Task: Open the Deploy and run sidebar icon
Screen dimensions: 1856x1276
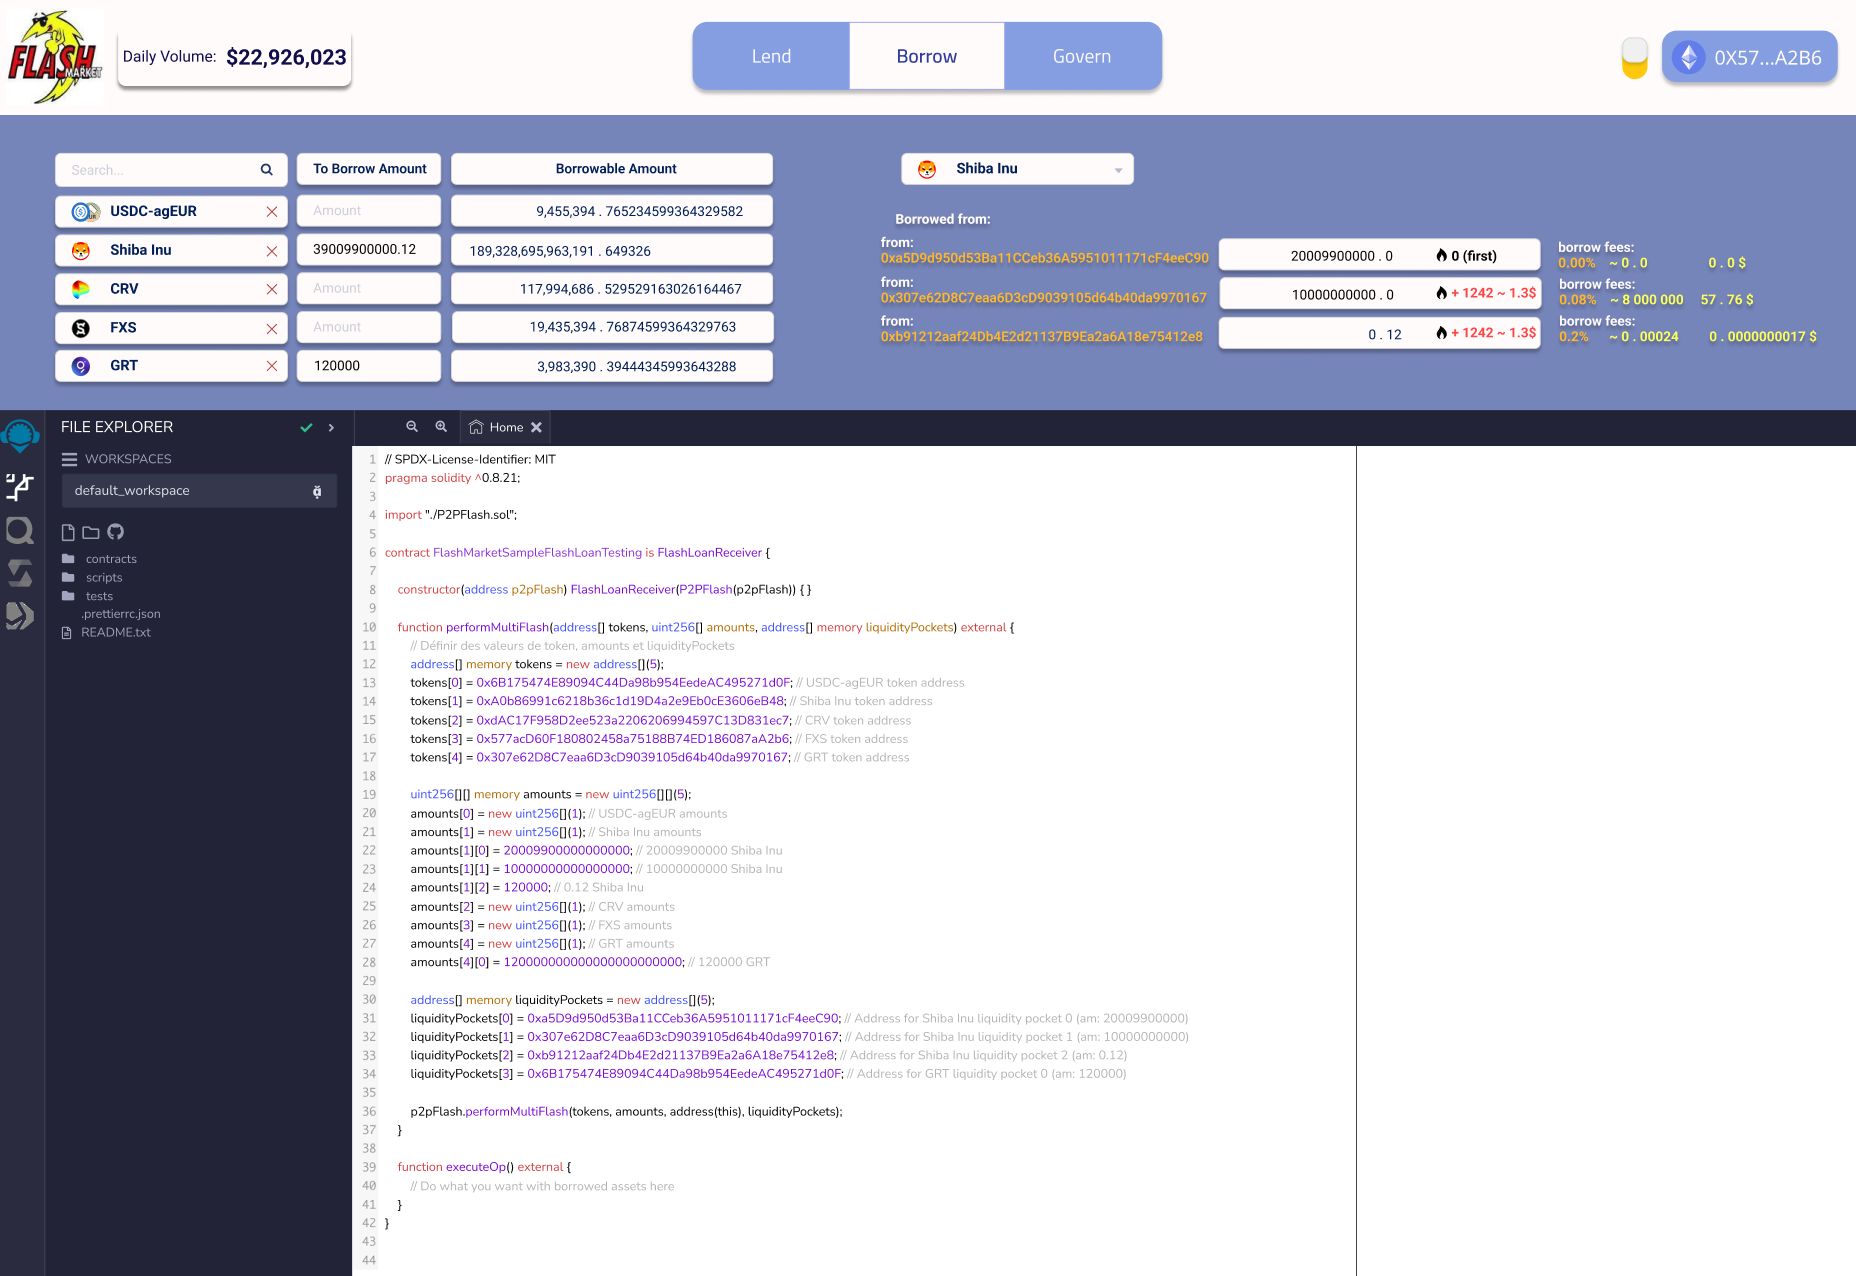Action: (20, 616)
